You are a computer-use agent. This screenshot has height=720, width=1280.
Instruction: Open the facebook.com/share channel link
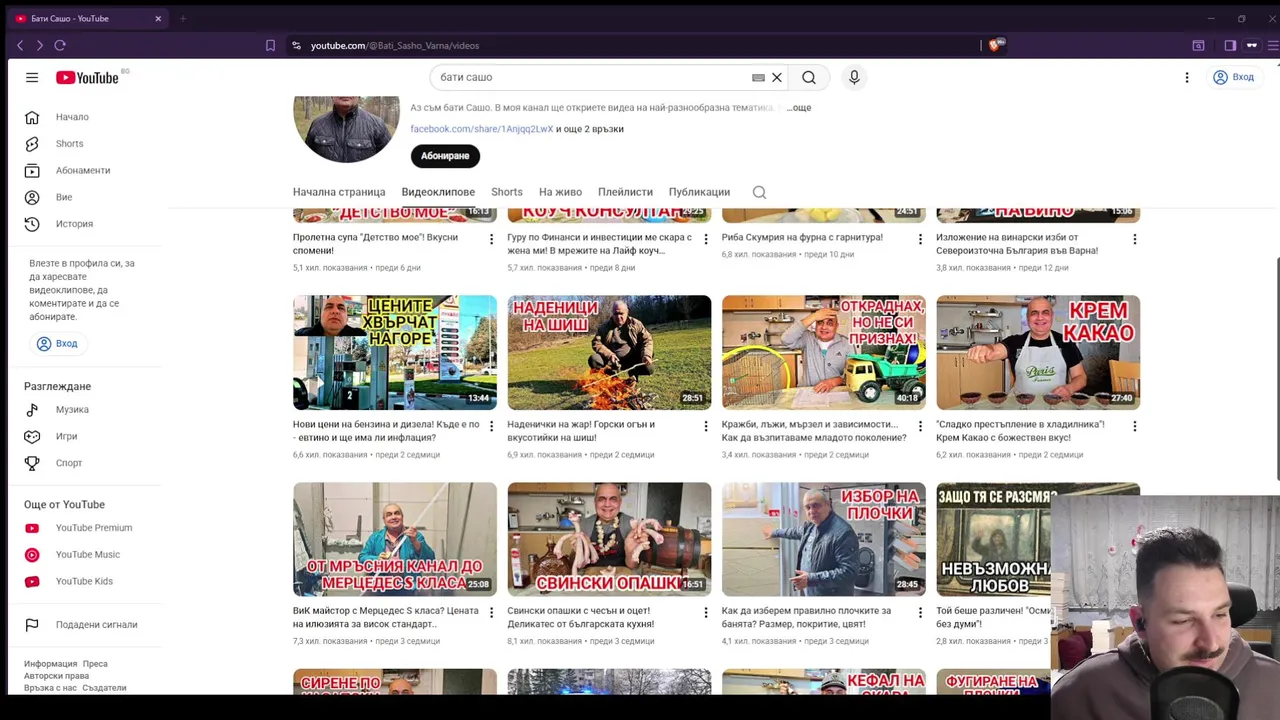point(481,129)
